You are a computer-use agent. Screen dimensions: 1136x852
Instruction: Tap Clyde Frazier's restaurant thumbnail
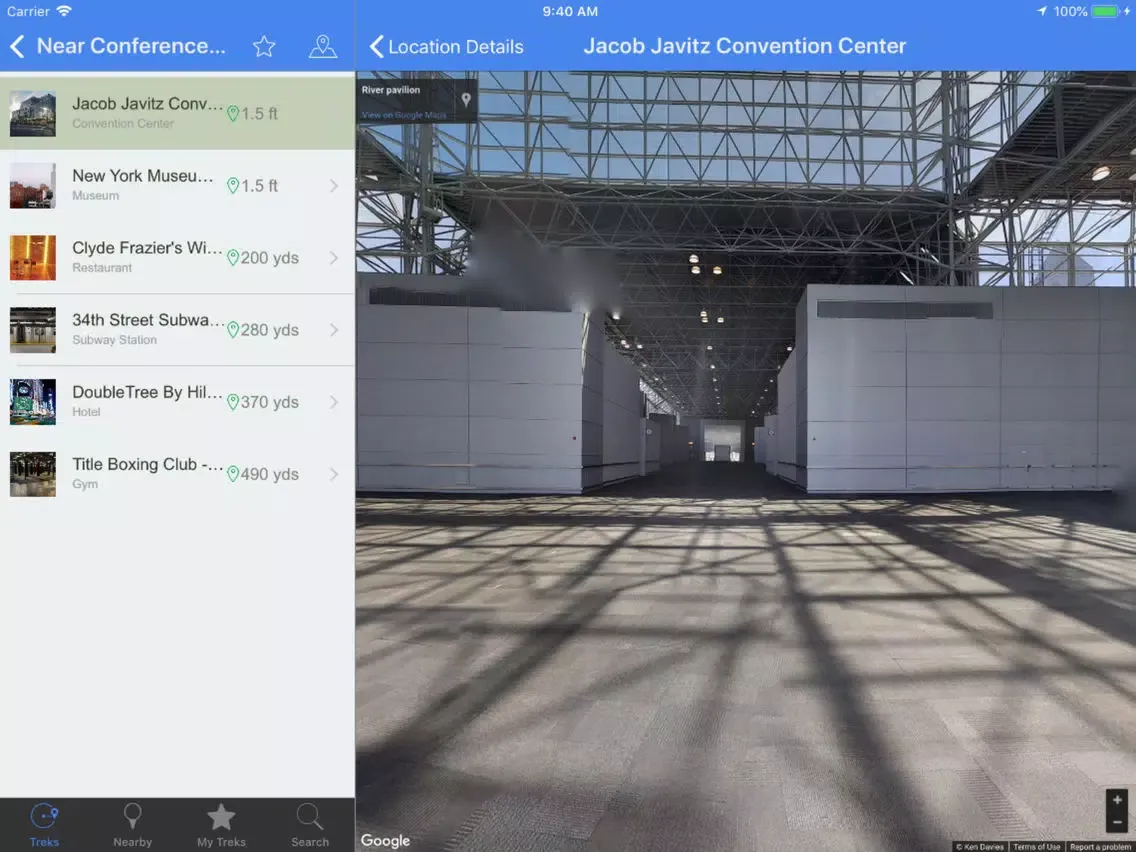click(x=33, y=257)
